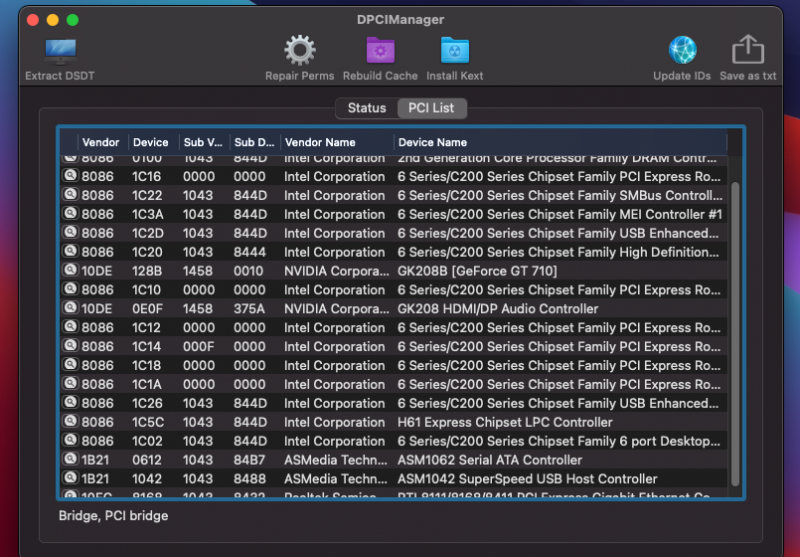This screenshot has height=557, width=800.
Task: Select 'H61 Express Chipset LPC Controller' text
Action: point(505,422)
